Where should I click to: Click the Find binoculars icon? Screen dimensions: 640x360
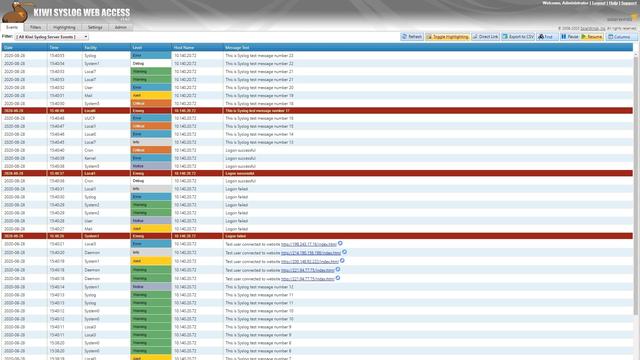541,37
